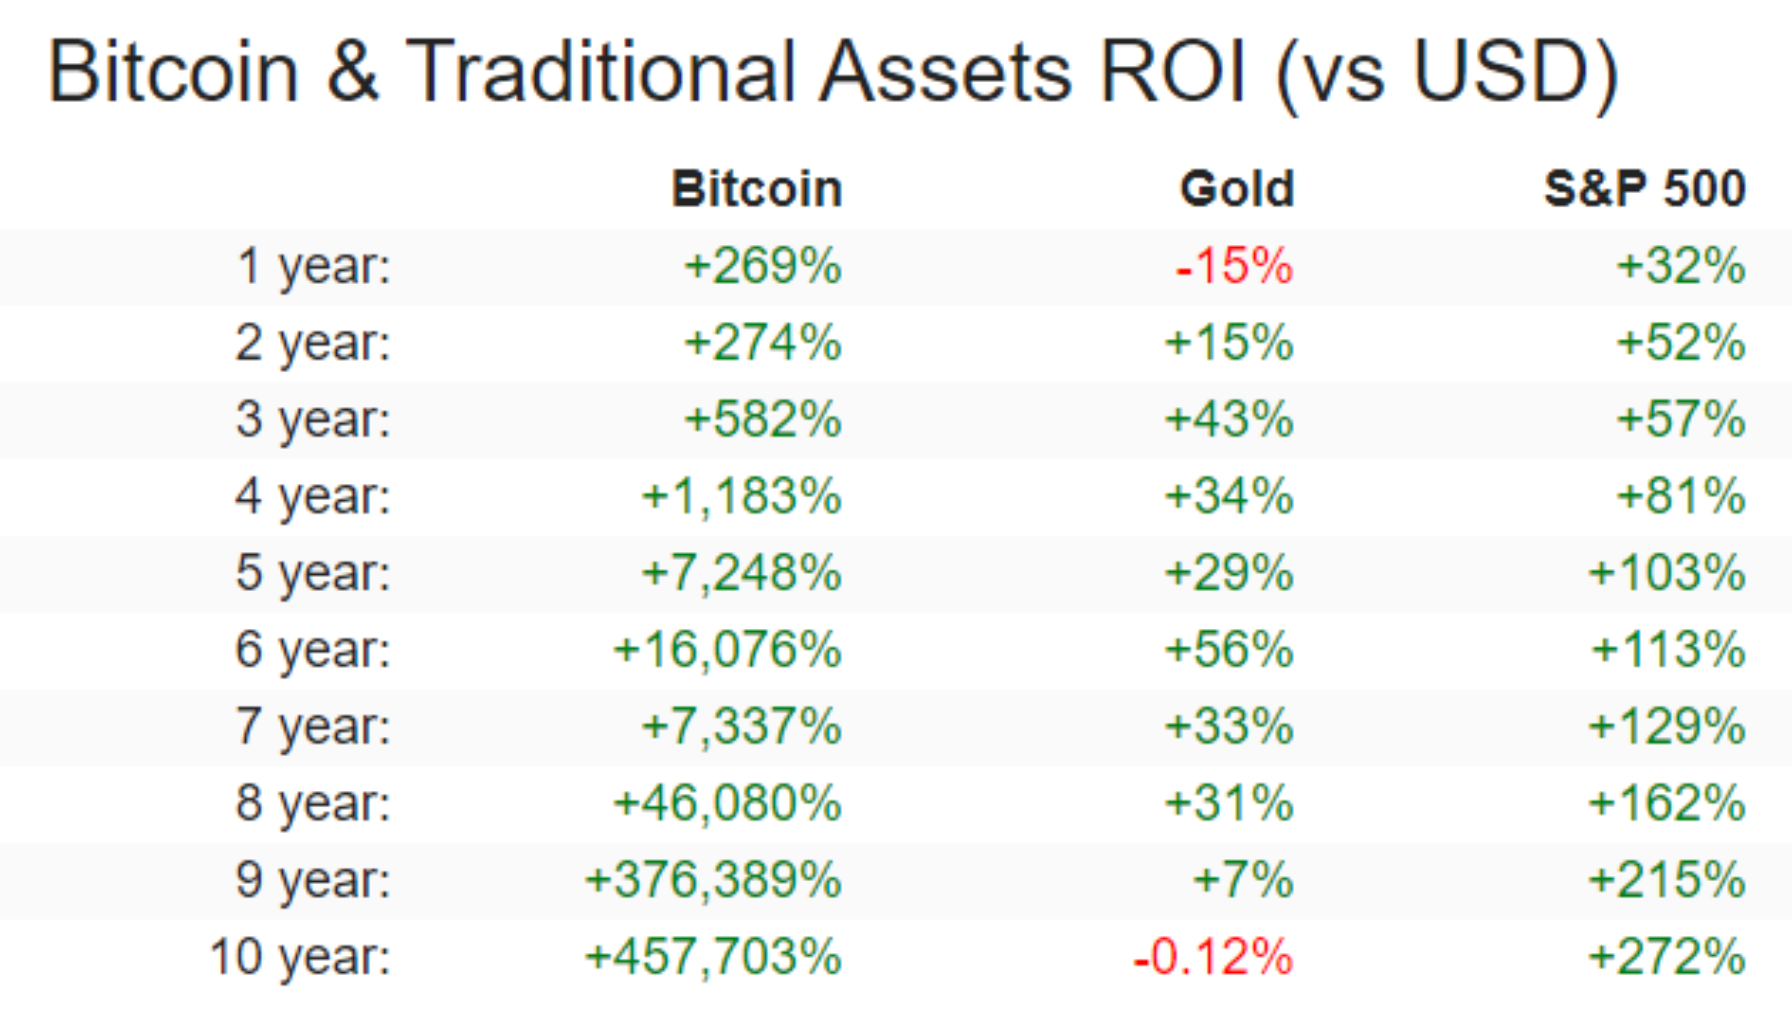Image resolution: width=1792 pixels, height=1029 pixels.
Task: Click the S&P 500 +103% value
Action: click(1667, 574)
